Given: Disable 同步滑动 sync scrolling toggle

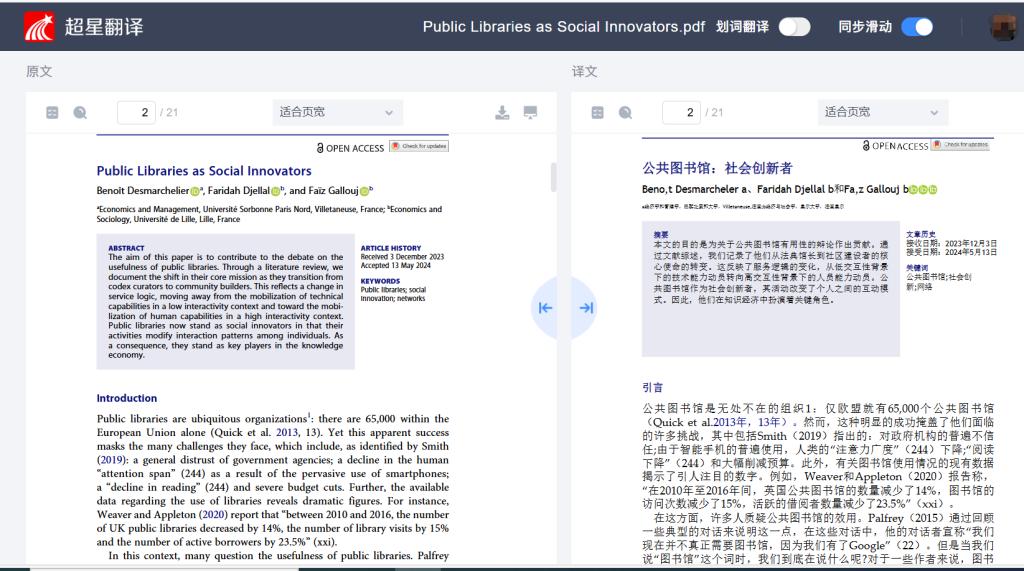Looking at the screenshot, I should (x=916, y=27).
